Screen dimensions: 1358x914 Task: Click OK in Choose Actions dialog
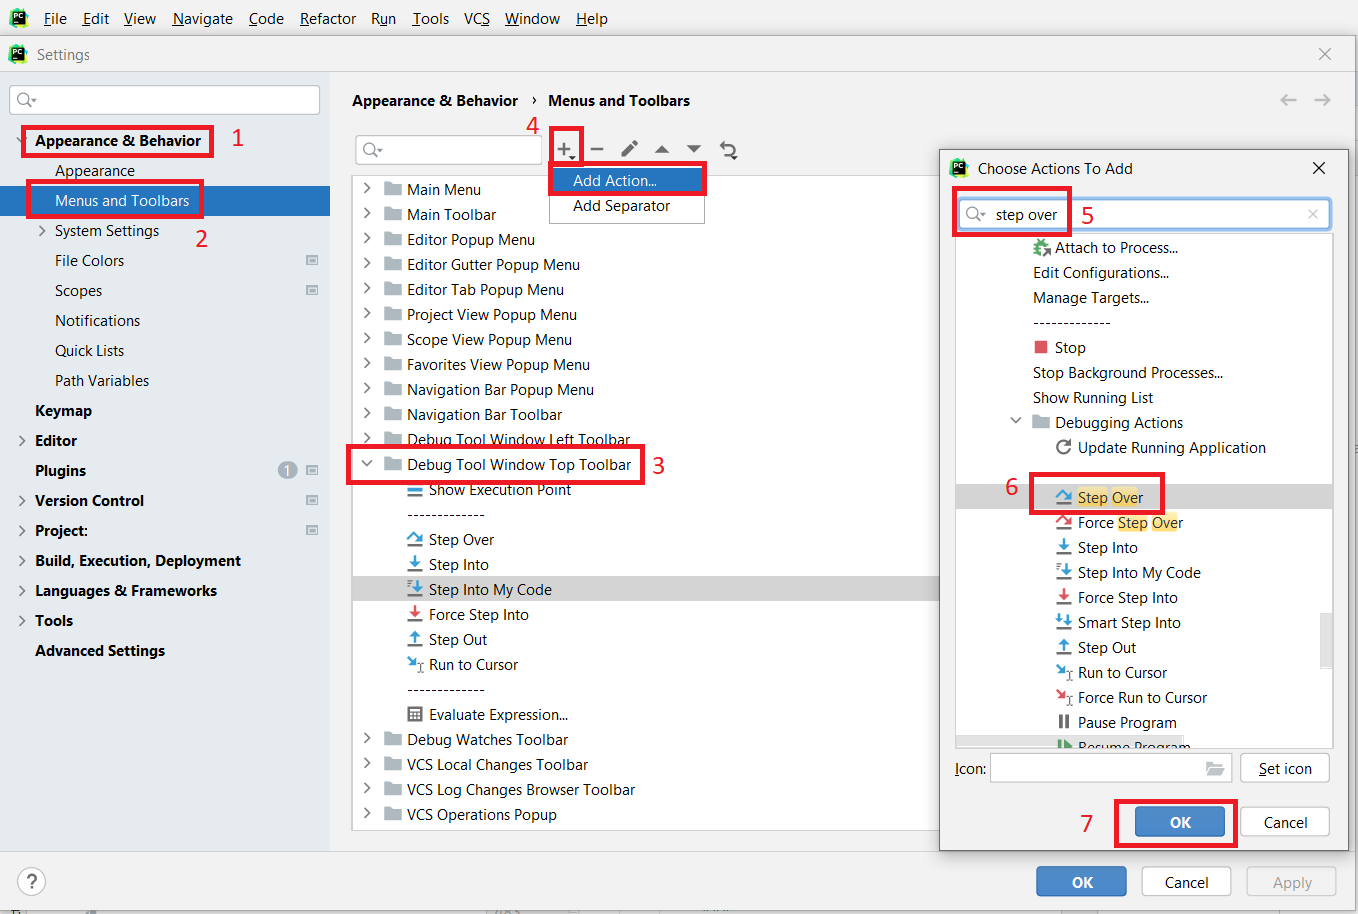[1180, 822]
